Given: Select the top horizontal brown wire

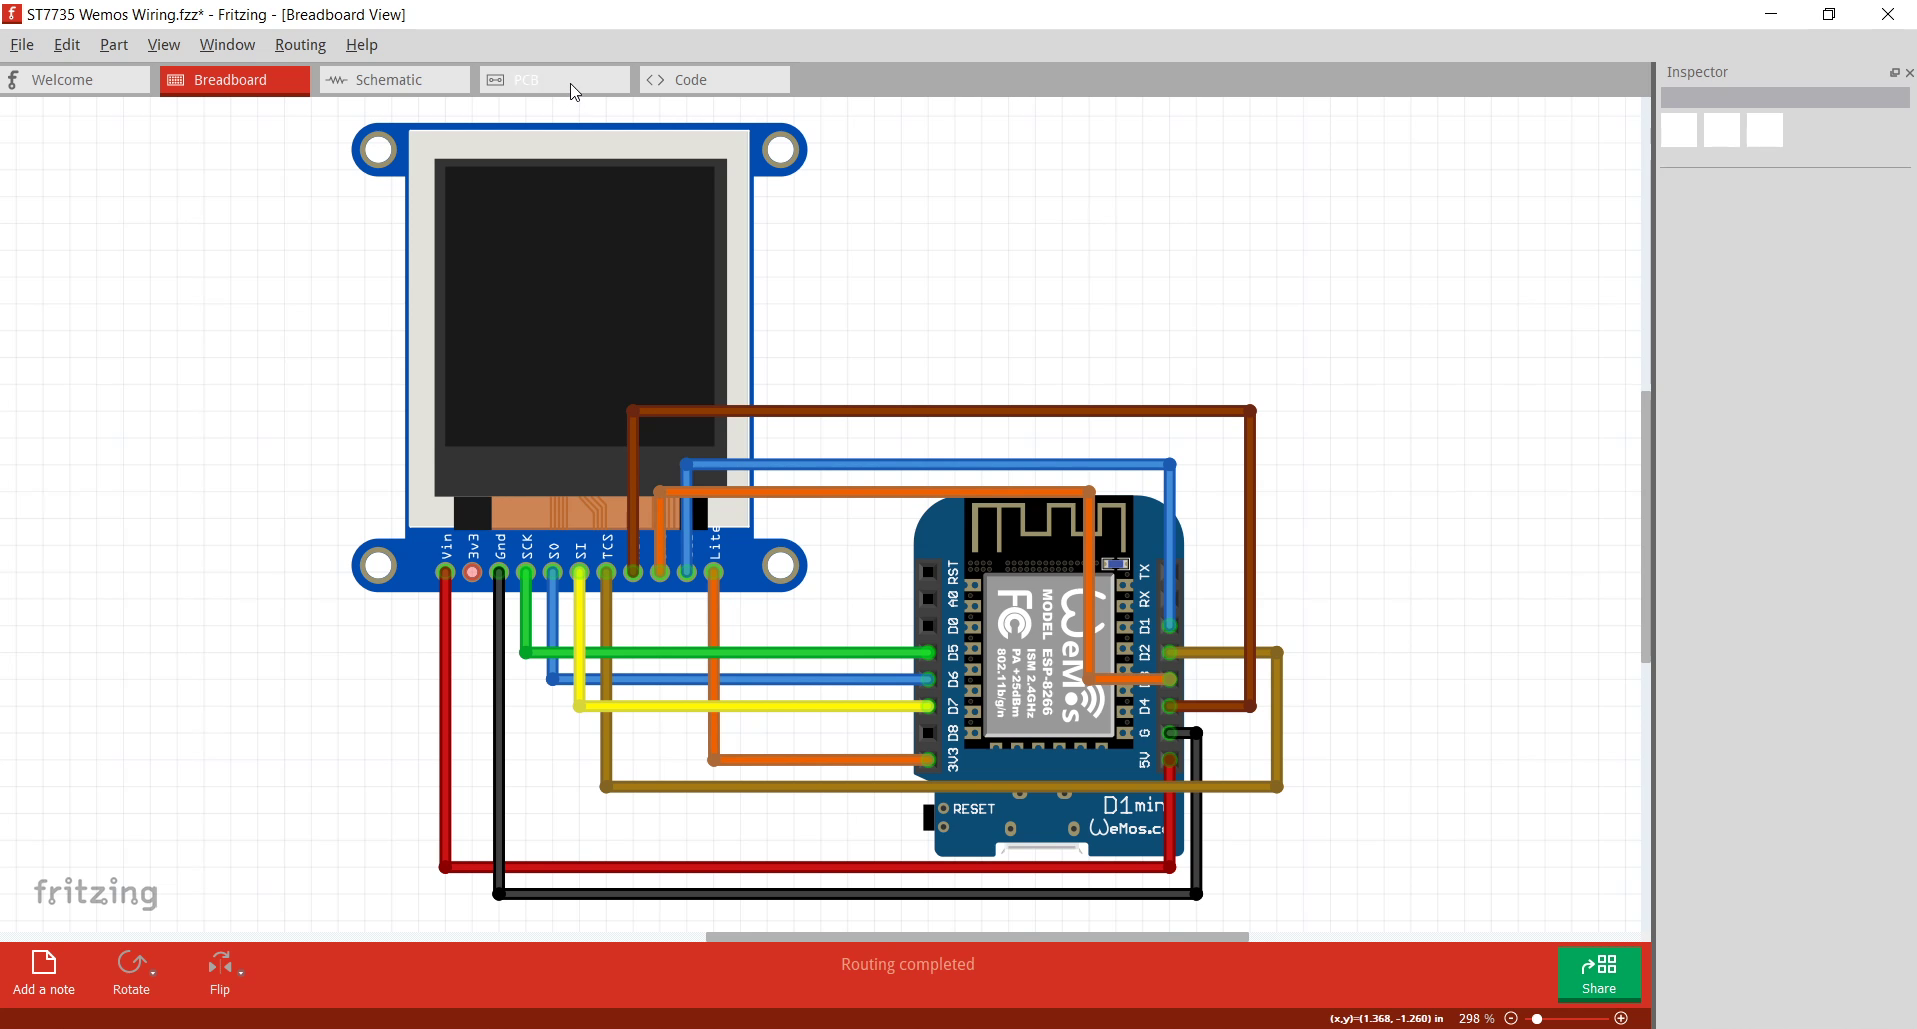Looking at the screenshot, I should [x=941, y=411].
